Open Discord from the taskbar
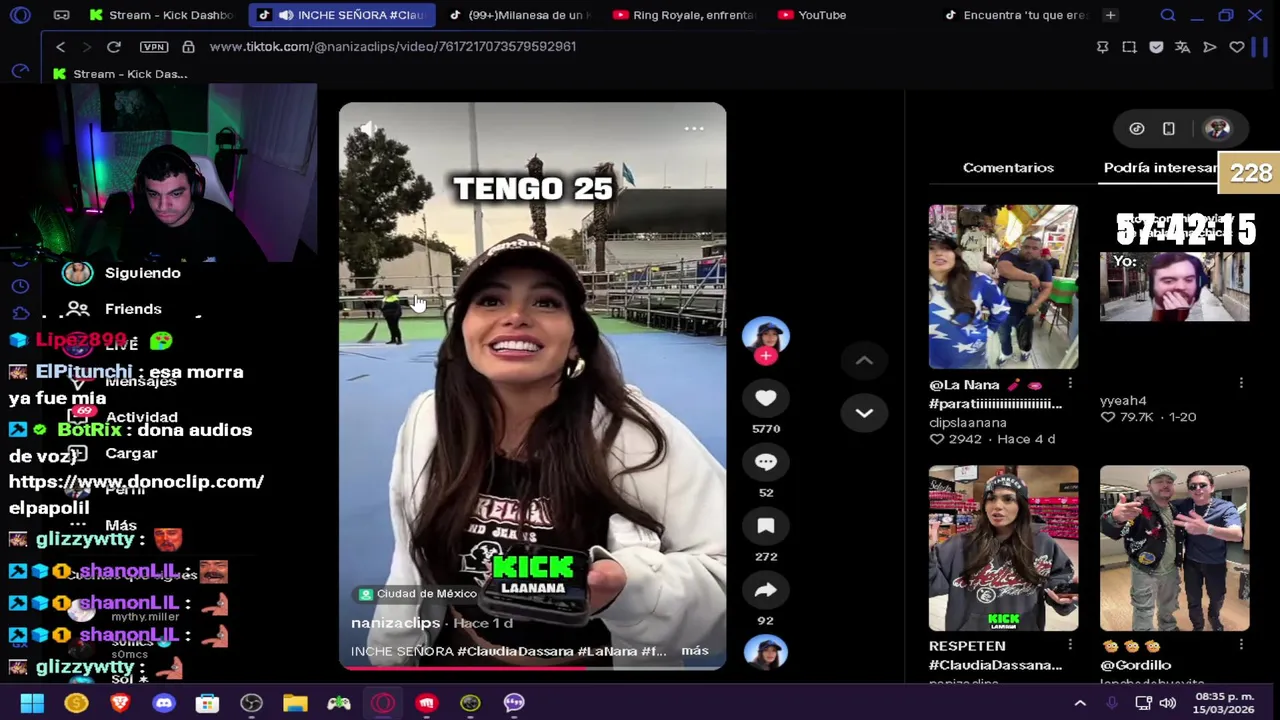 pyautogui.click(x=164, y=703)
